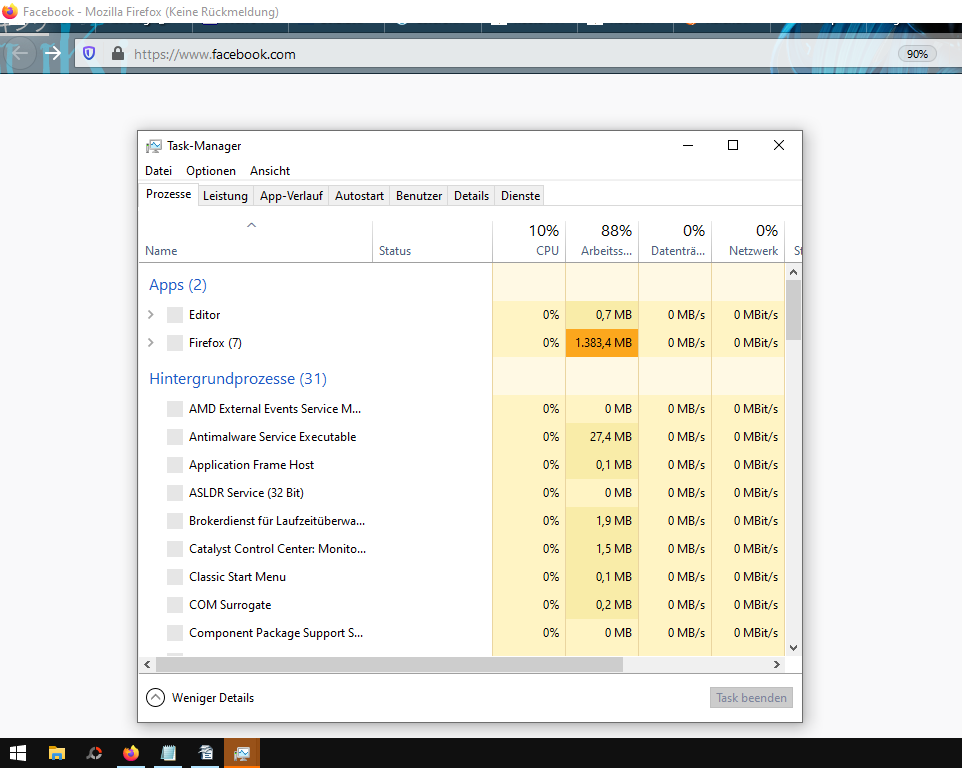
Task: Click the Task Manager taskbar icon
Action: (x=241, y=754)
